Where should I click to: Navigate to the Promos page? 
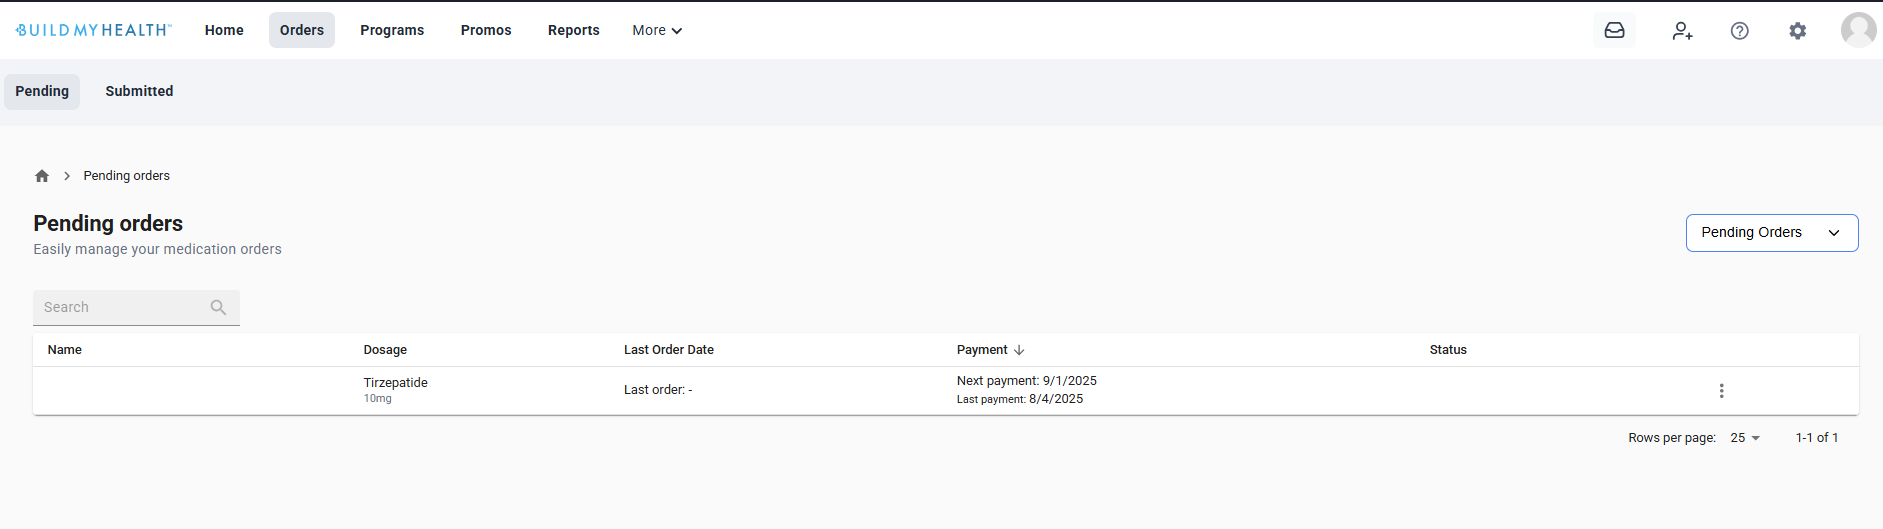click(x=486, y=31)
